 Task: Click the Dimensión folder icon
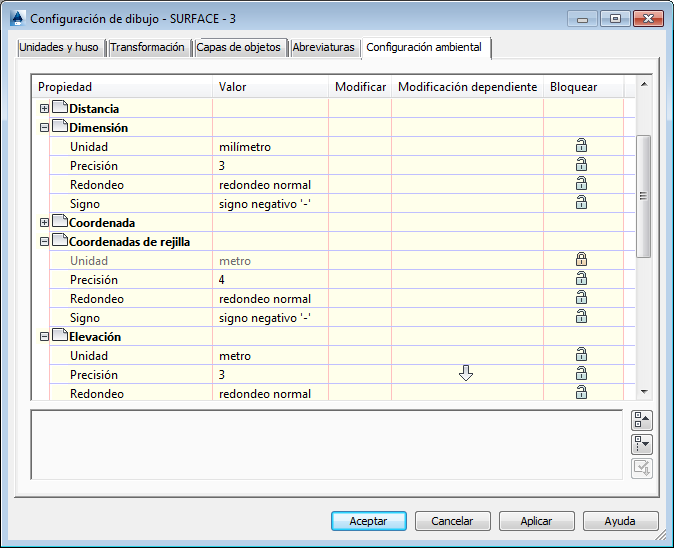pos(60,126)
